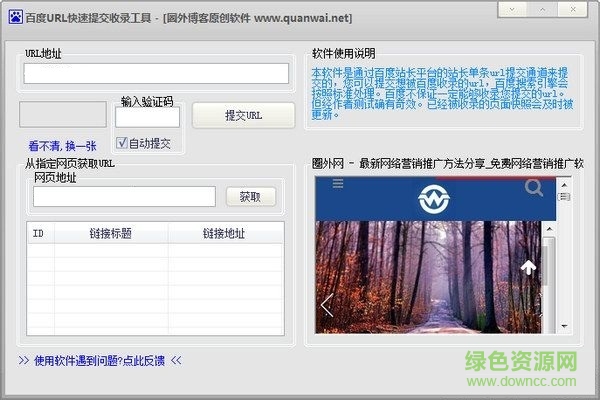The height and width of the screenshot is (400, 600).
Task: Toggle the 自动提交 checkbox
Action: tap(122, 143)
